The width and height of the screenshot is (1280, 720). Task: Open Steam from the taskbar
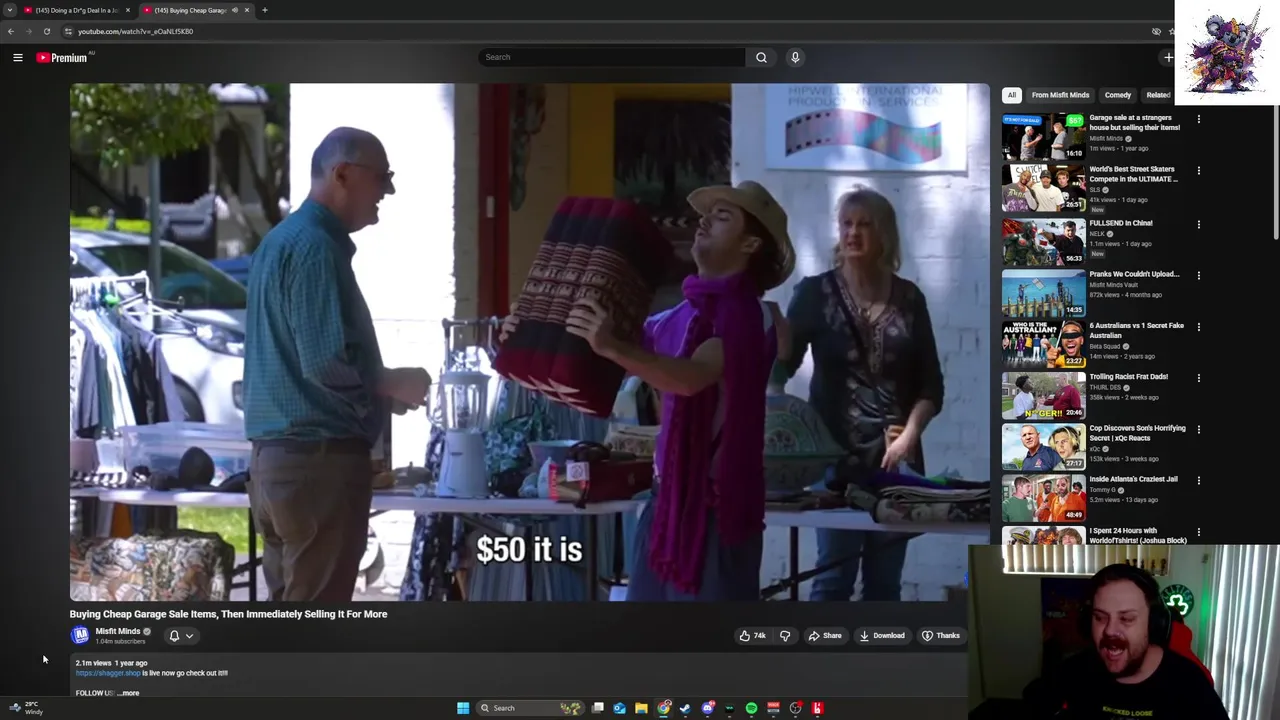pyautogui.click(x=685, y=708)
